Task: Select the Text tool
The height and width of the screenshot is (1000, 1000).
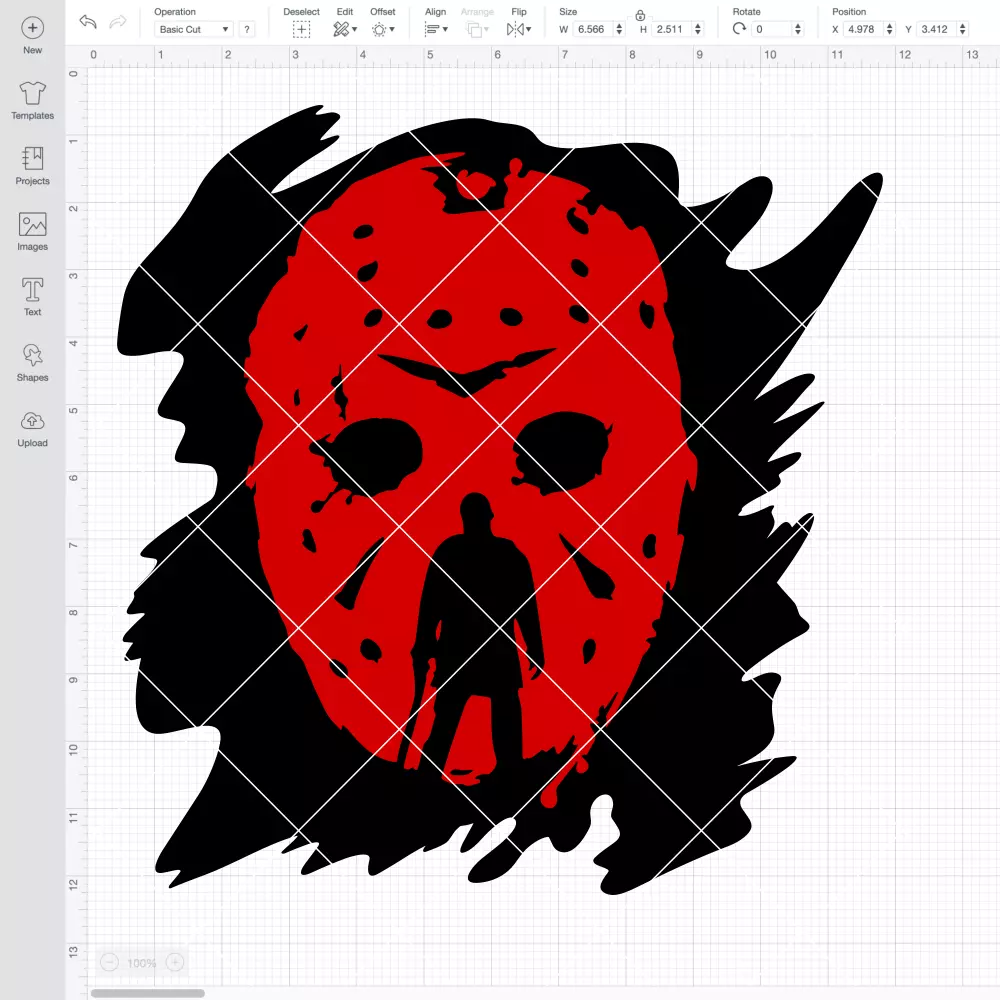Action: tap(33, 297)
